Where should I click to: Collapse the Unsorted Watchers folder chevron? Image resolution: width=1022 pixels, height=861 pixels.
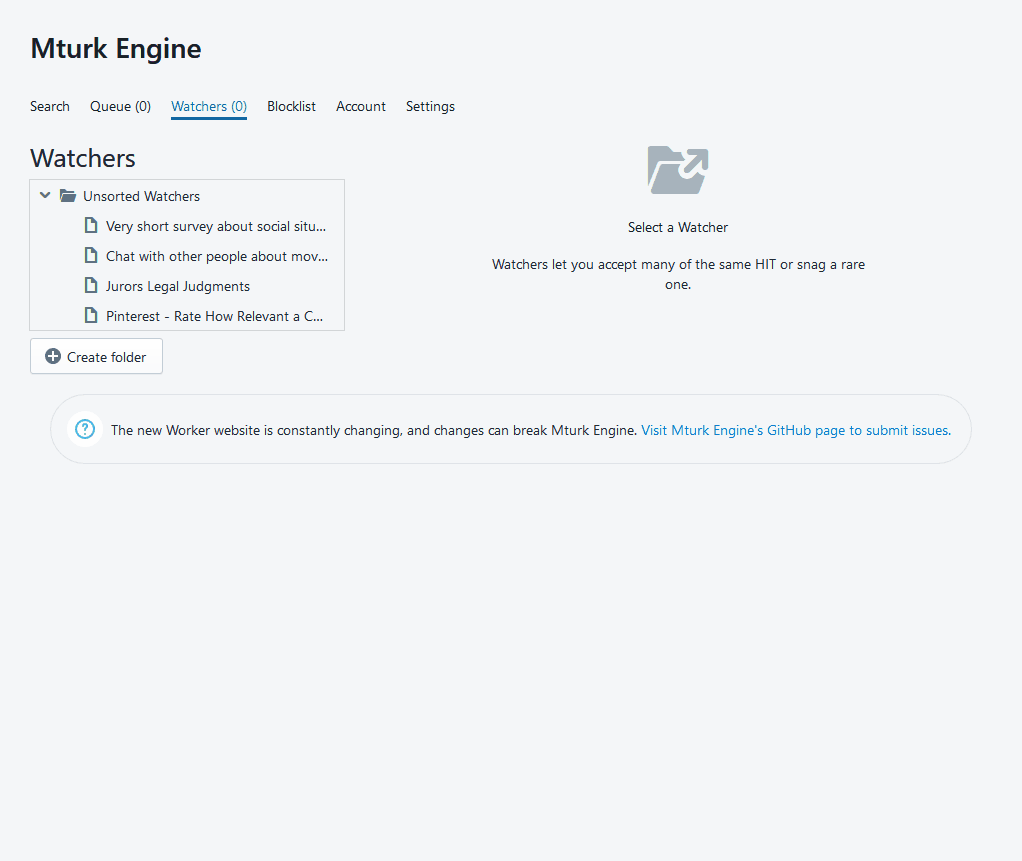pos(45,196)
